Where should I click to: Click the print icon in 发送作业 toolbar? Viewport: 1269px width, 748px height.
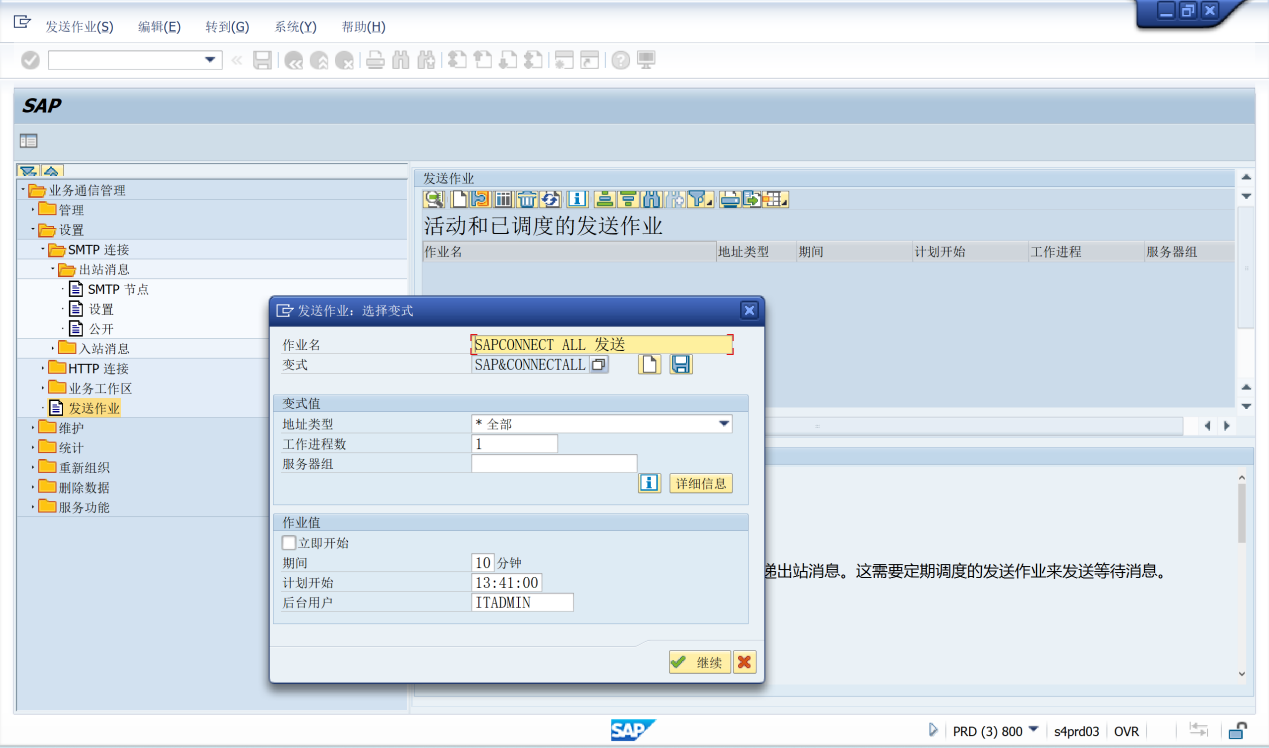click(x=729, y=199)
